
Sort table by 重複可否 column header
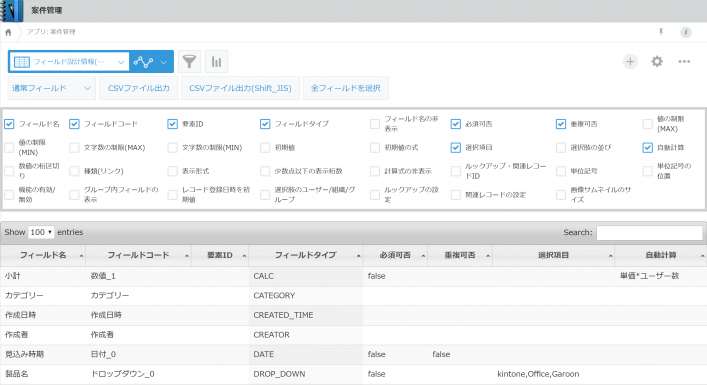[x=460, y=256]
